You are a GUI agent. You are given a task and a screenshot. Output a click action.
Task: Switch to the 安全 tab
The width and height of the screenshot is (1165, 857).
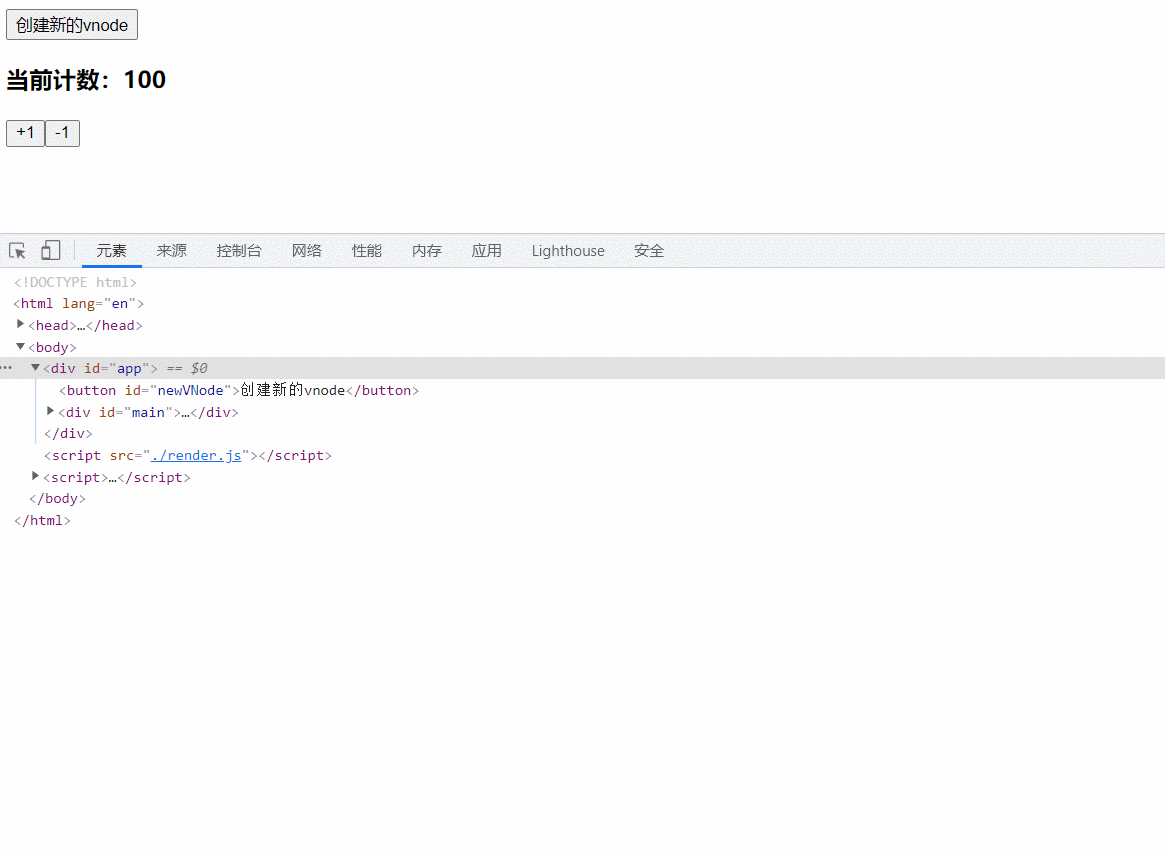[x=649, y=251]
